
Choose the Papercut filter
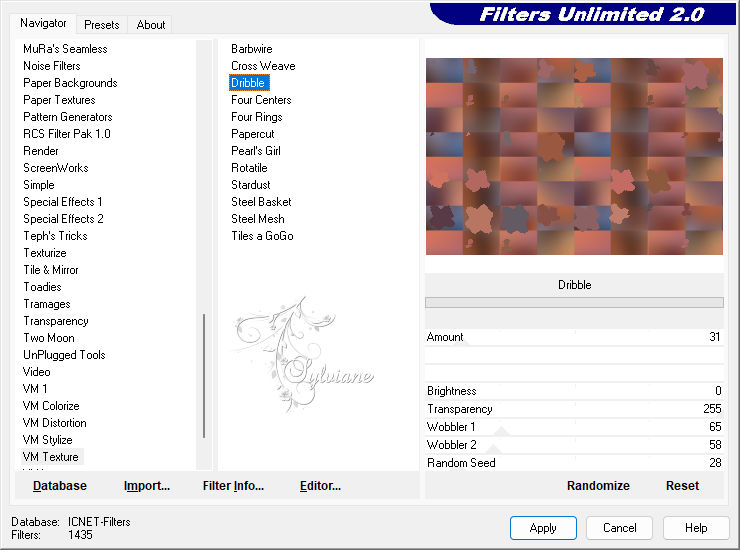point(252,134)
